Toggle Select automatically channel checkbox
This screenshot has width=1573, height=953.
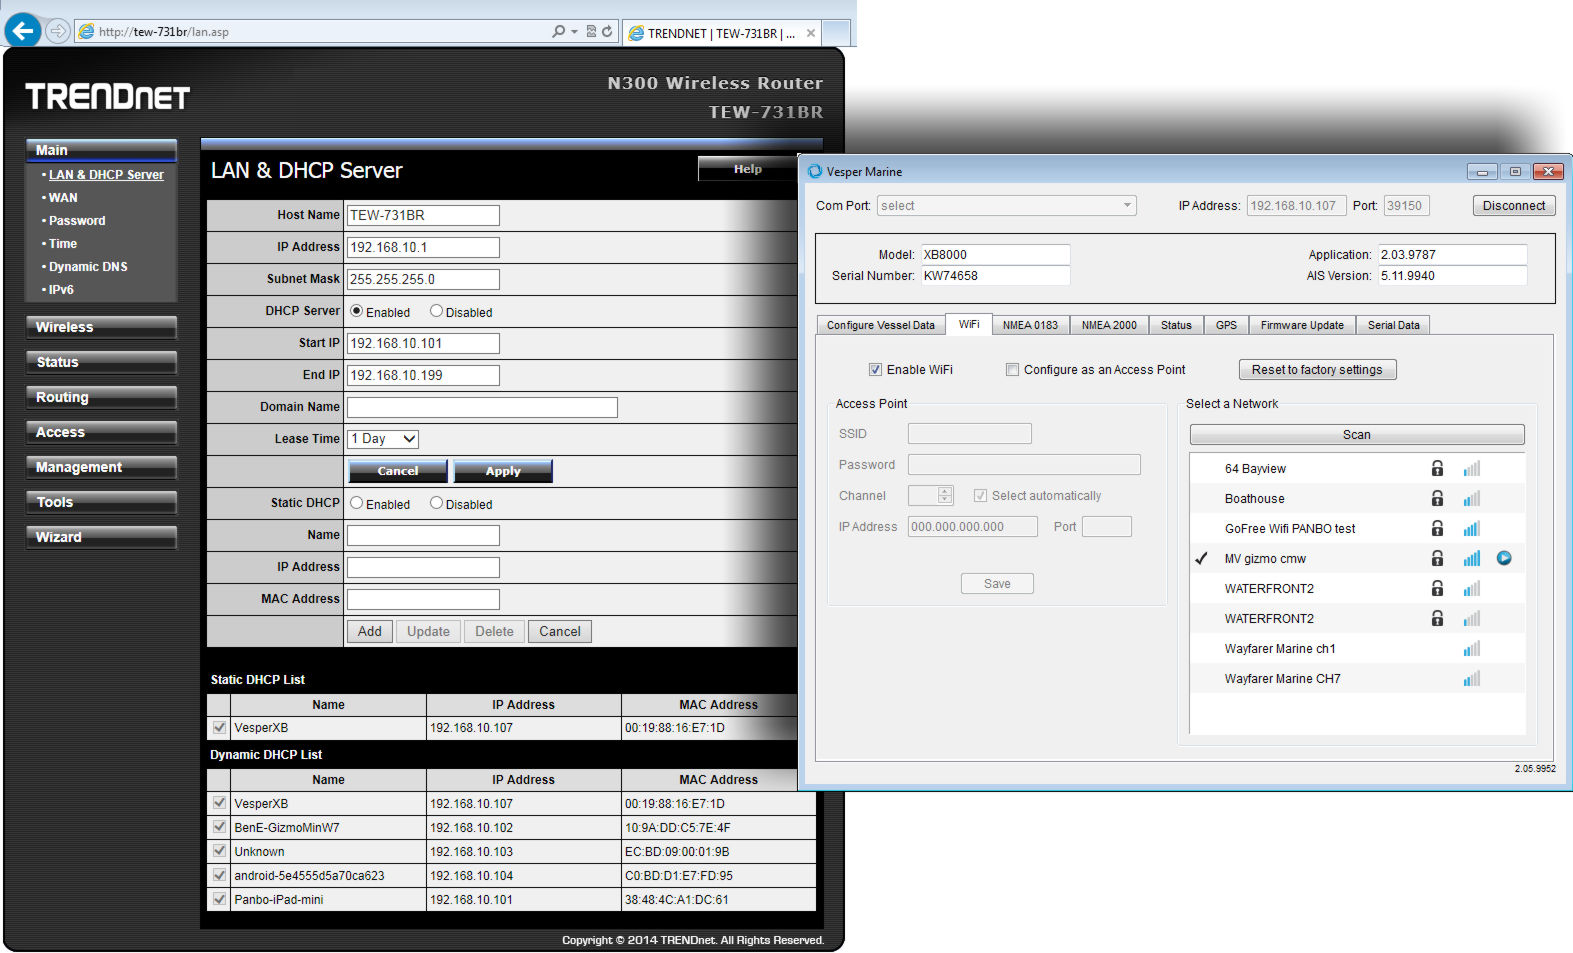pyautogui.click(x=980, y=495)
